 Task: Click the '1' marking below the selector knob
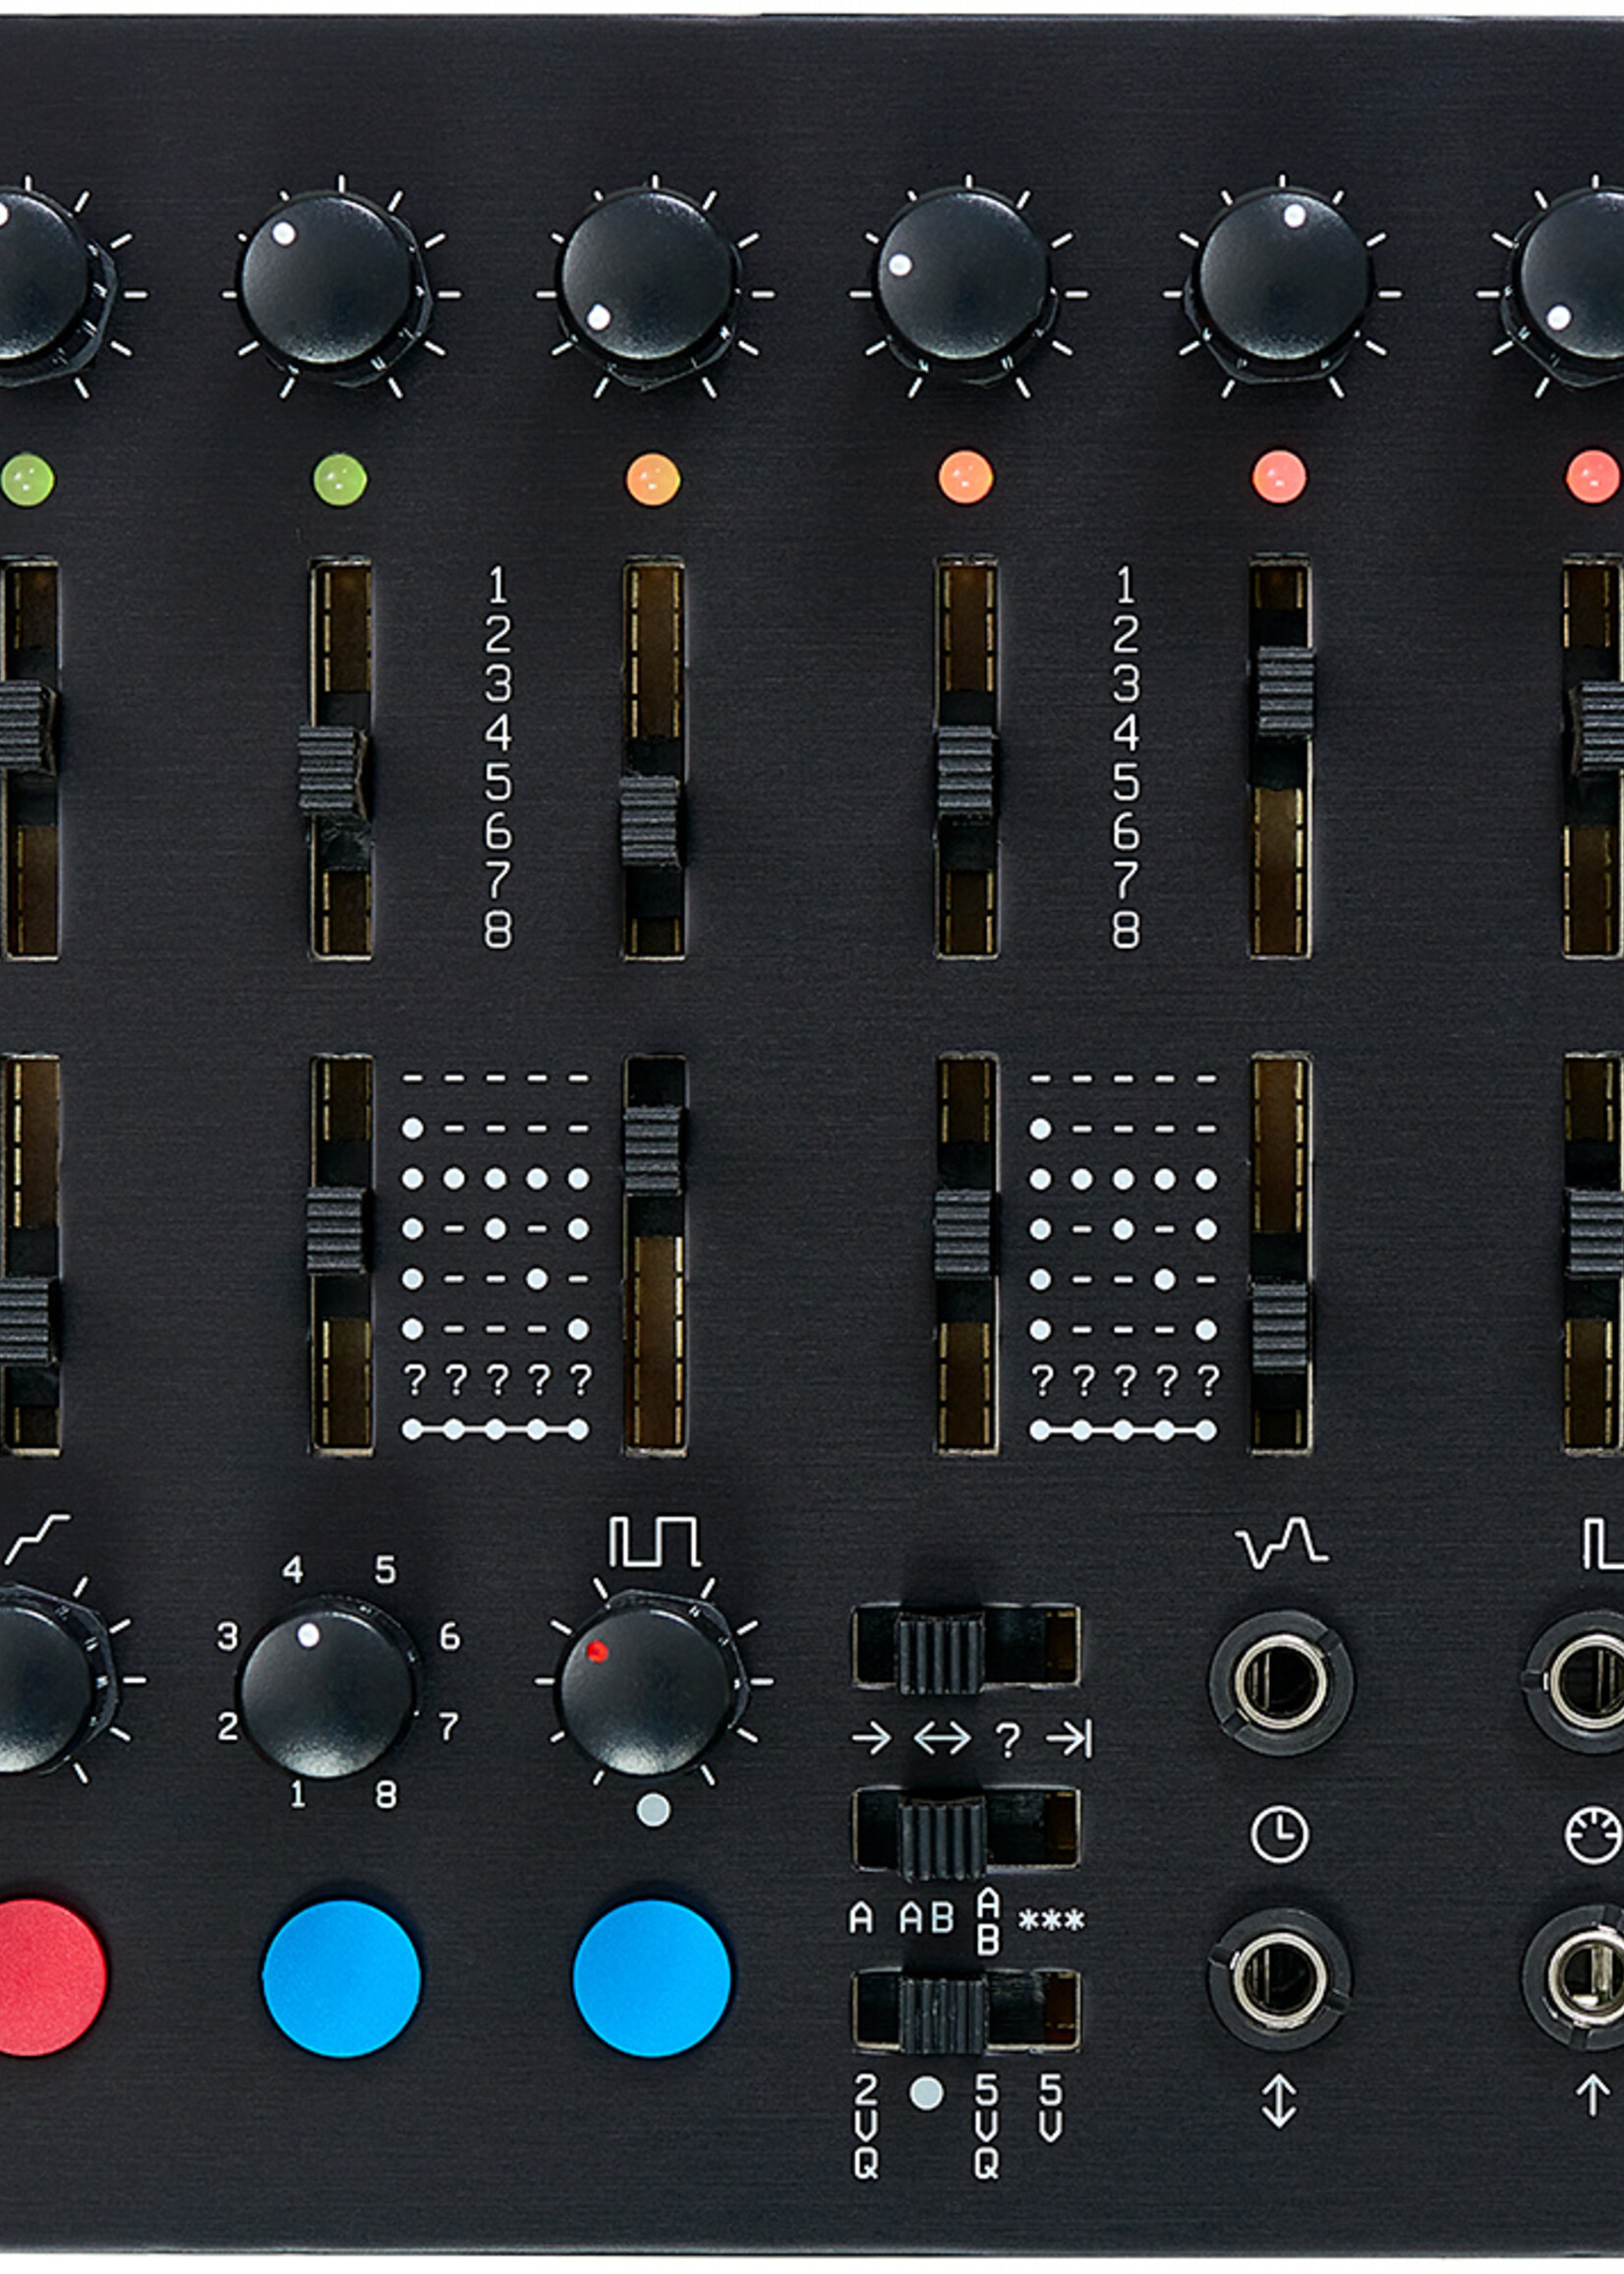pyautogui.click(x=297, y=1794)
